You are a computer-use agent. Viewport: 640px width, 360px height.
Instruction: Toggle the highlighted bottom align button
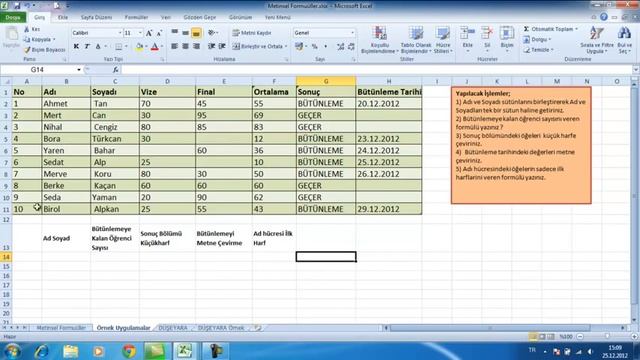click(196, 33)
